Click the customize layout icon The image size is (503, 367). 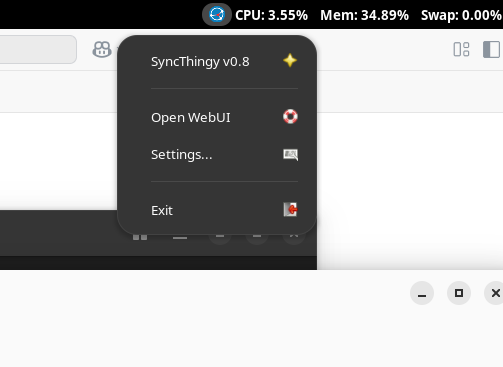pyautogui.click(x=461, y=49)
